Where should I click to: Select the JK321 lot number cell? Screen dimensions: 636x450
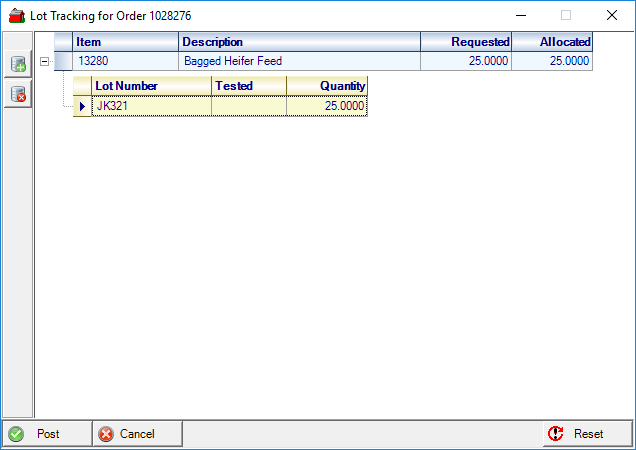151,106
